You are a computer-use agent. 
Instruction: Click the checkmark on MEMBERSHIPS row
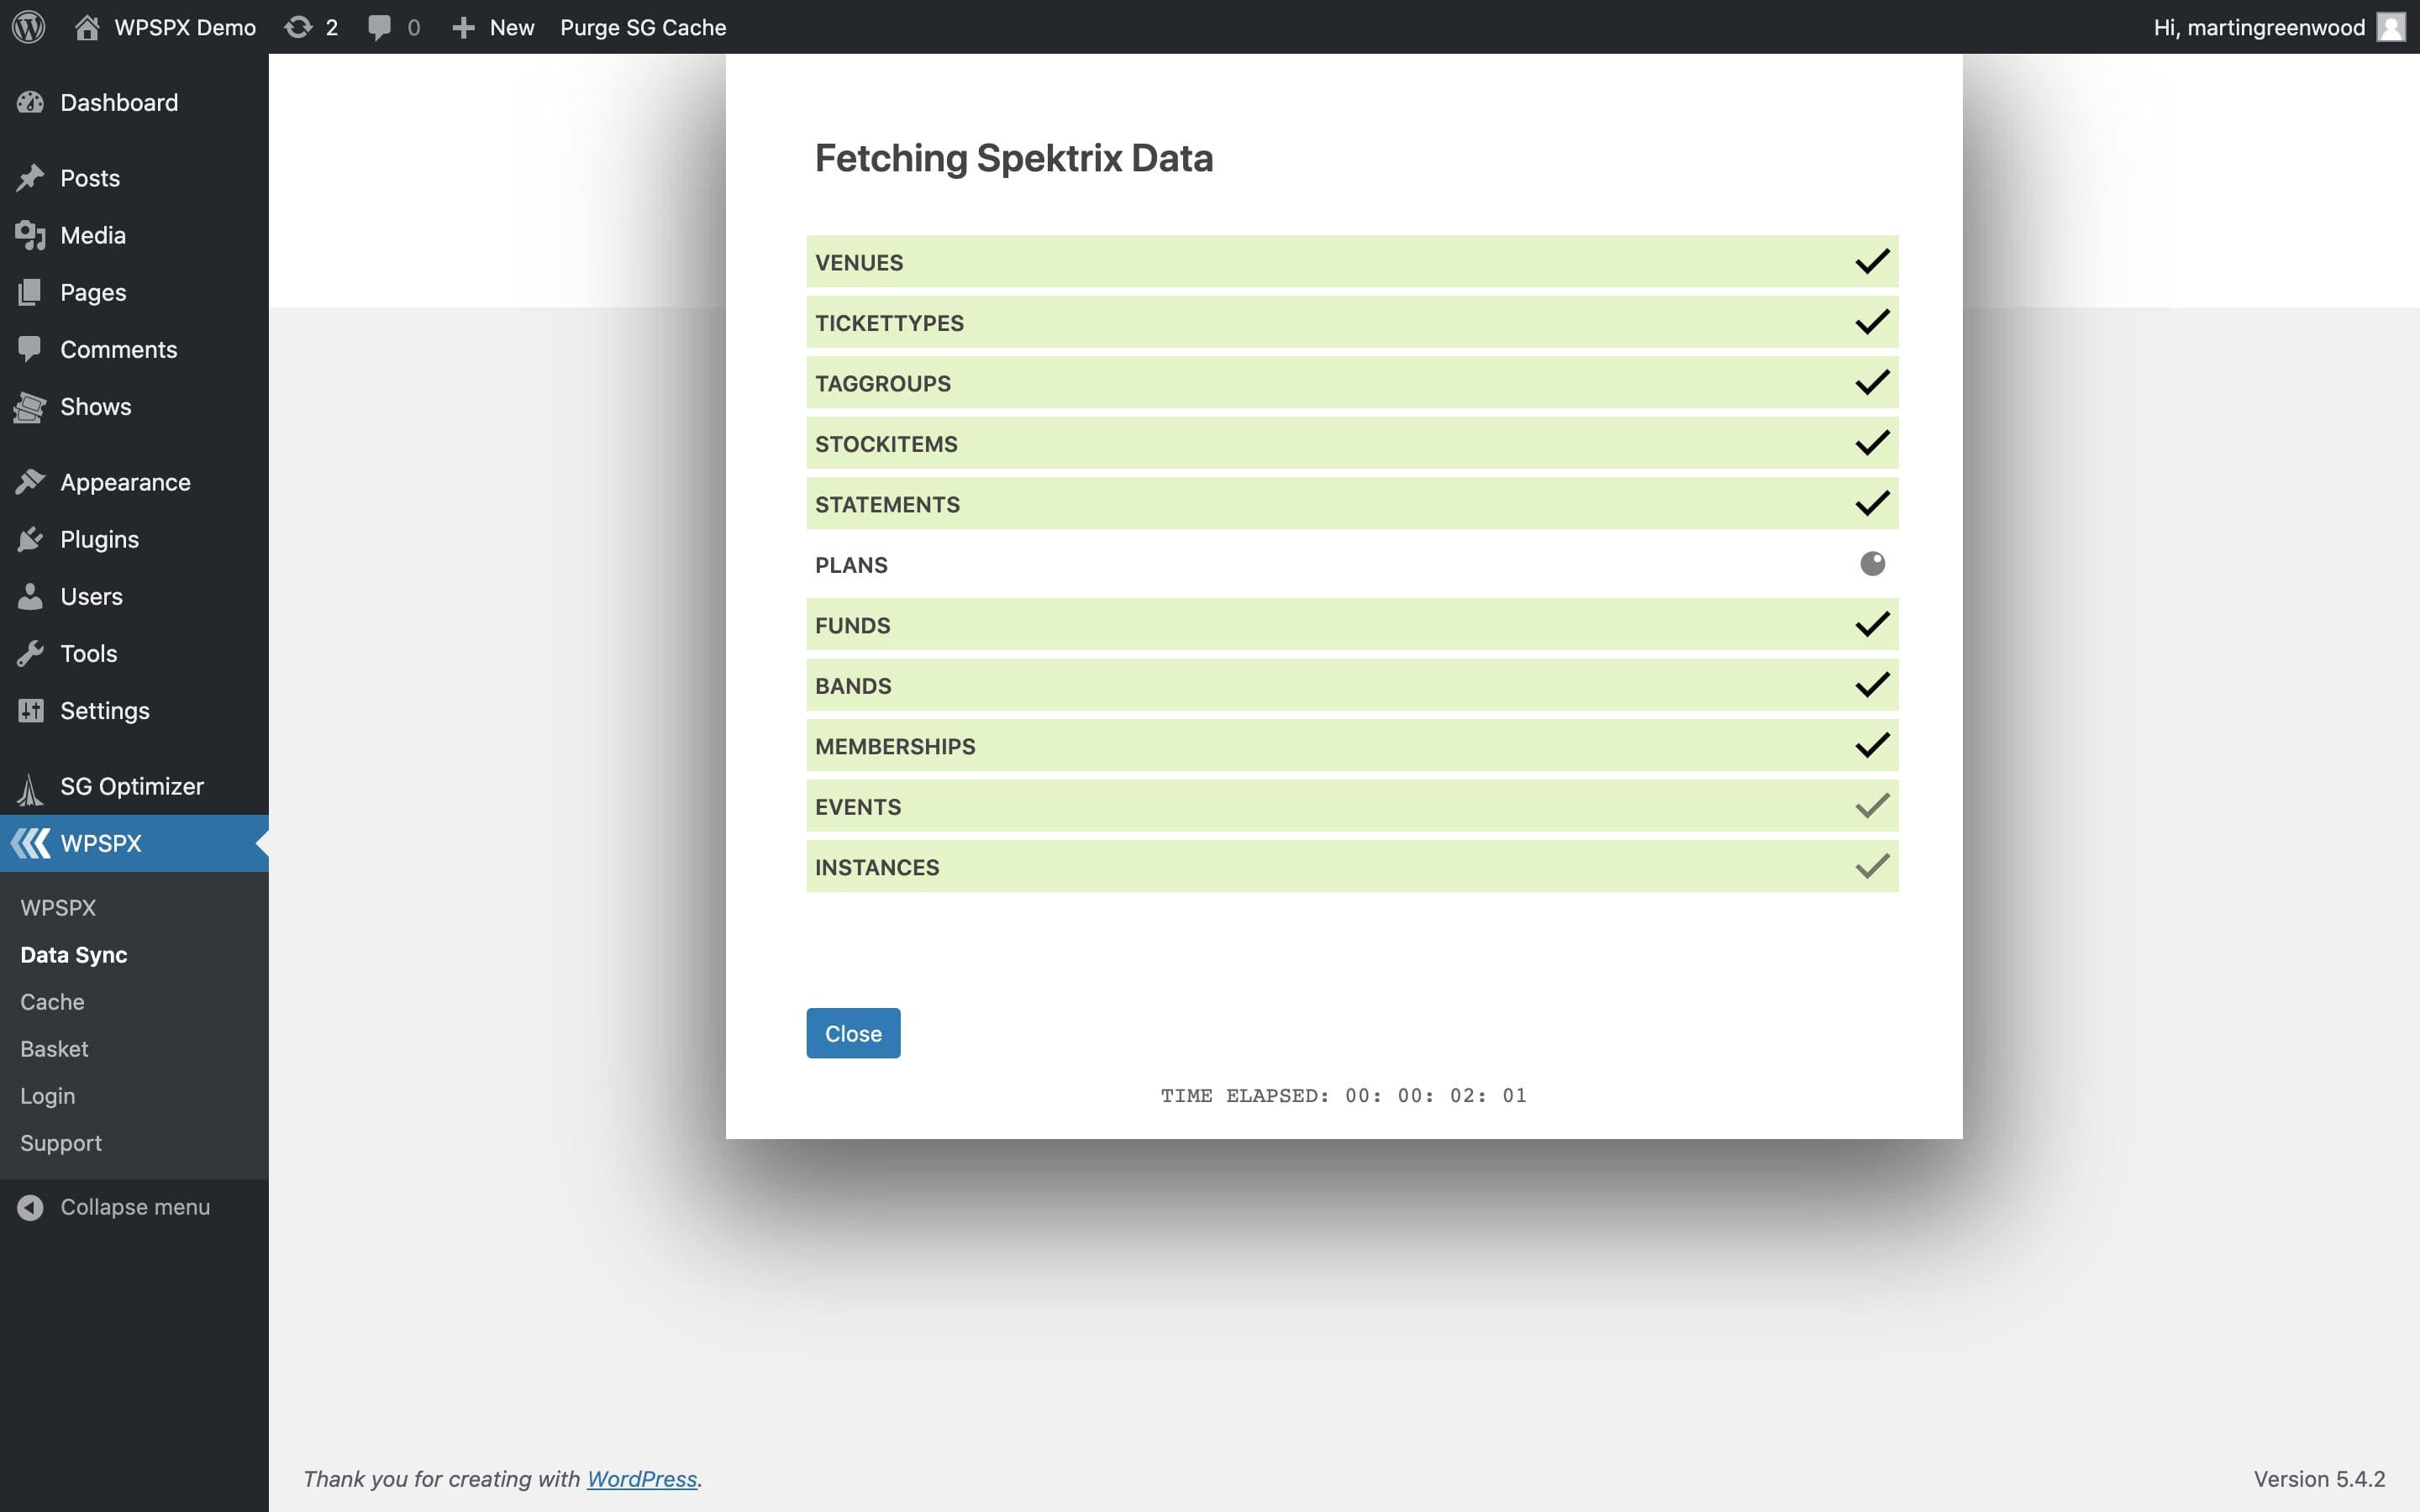[x=1872, y=745]
